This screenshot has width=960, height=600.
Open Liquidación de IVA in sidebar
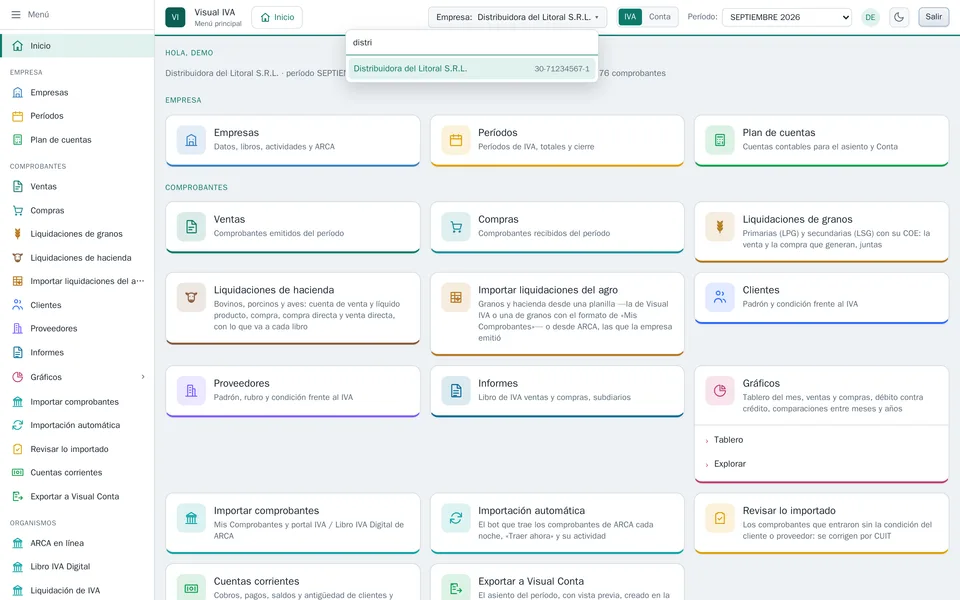coord(77,590)
